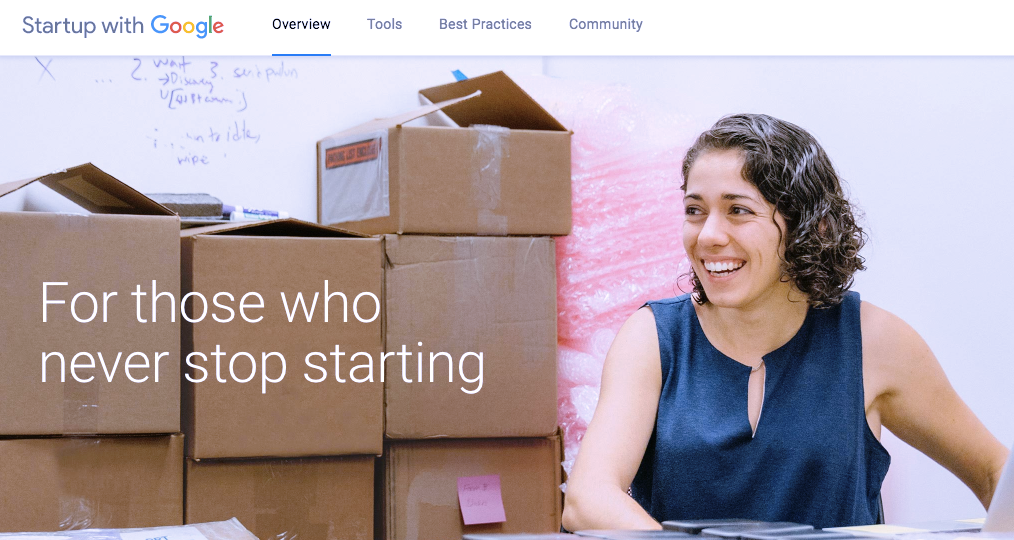Click the Google logo wordmark

(188, 27)
